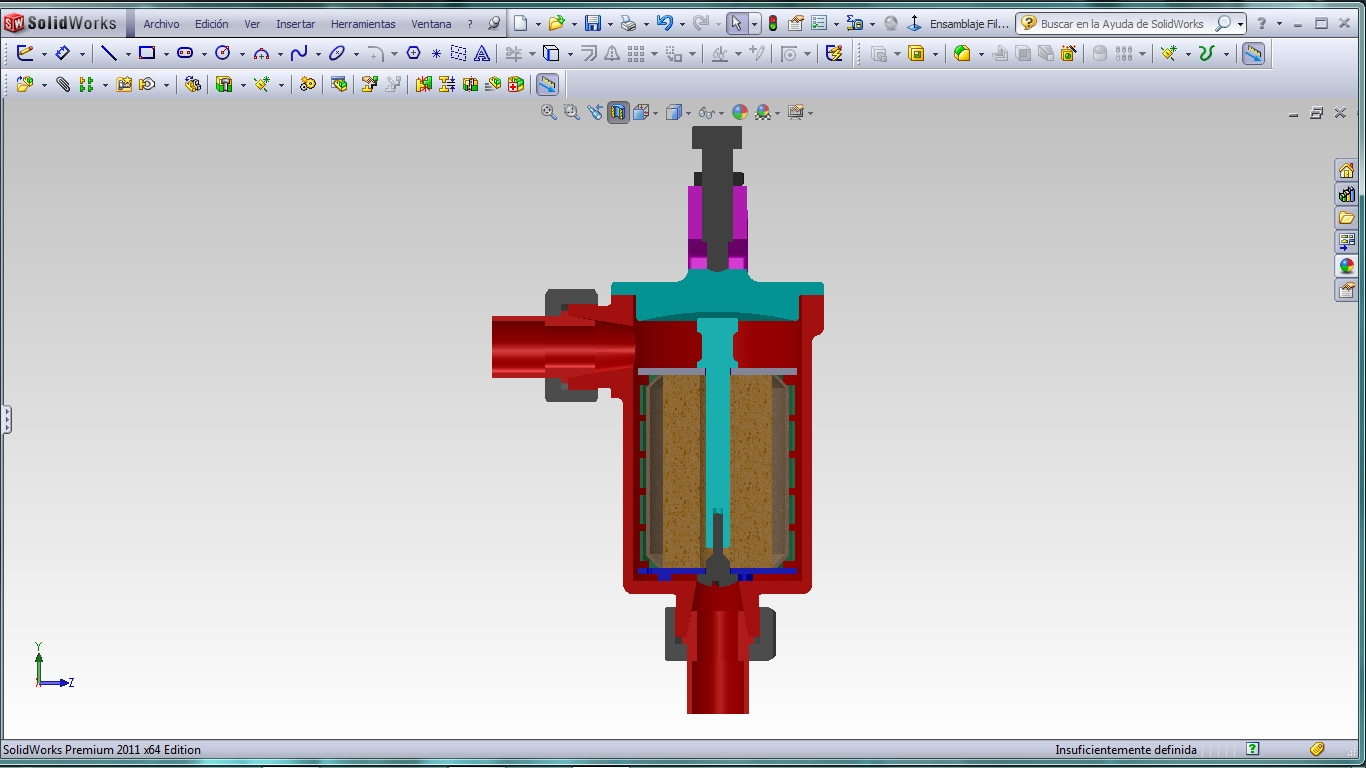Open the SolidWorks Resources home tab
Image resolution: width=1366 pixels, height=768 pixels.
pyautogui.click(x=1346, y=170)
